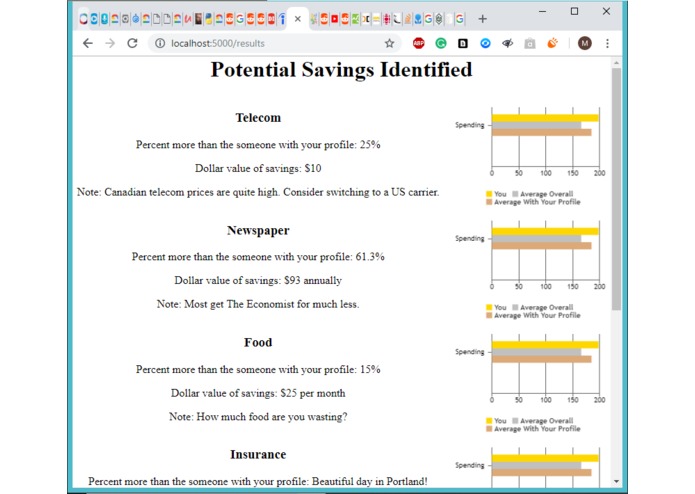This screenshot has width=695, height=494.
Task: Open the black square B extension
Action: click(463, 43)
